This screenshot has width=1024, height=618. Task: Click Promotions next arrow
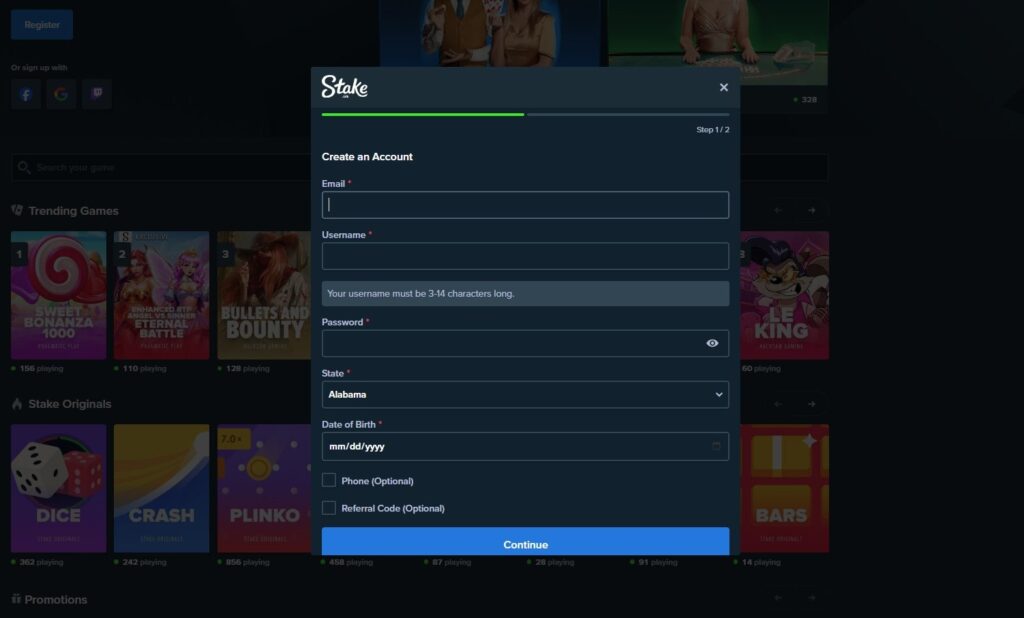(x=812, y=598)
